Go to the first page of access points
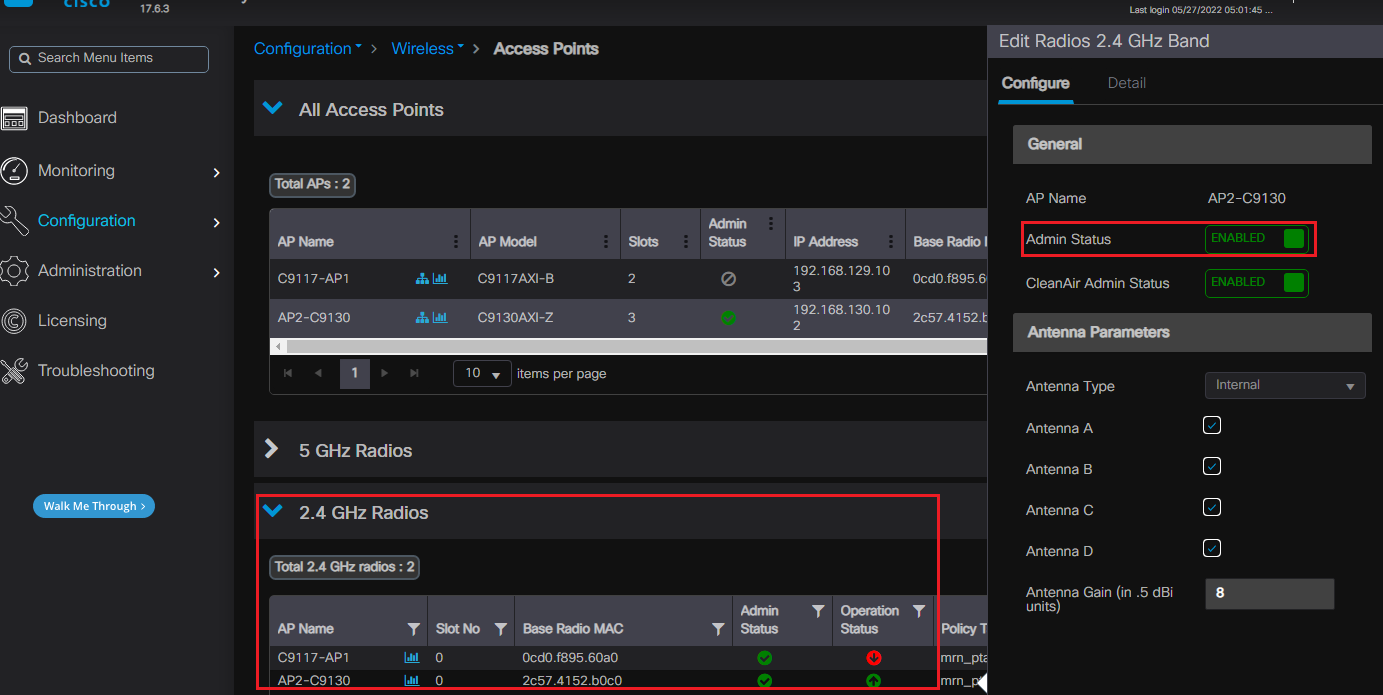1383x695 pixels. [288, 374]
